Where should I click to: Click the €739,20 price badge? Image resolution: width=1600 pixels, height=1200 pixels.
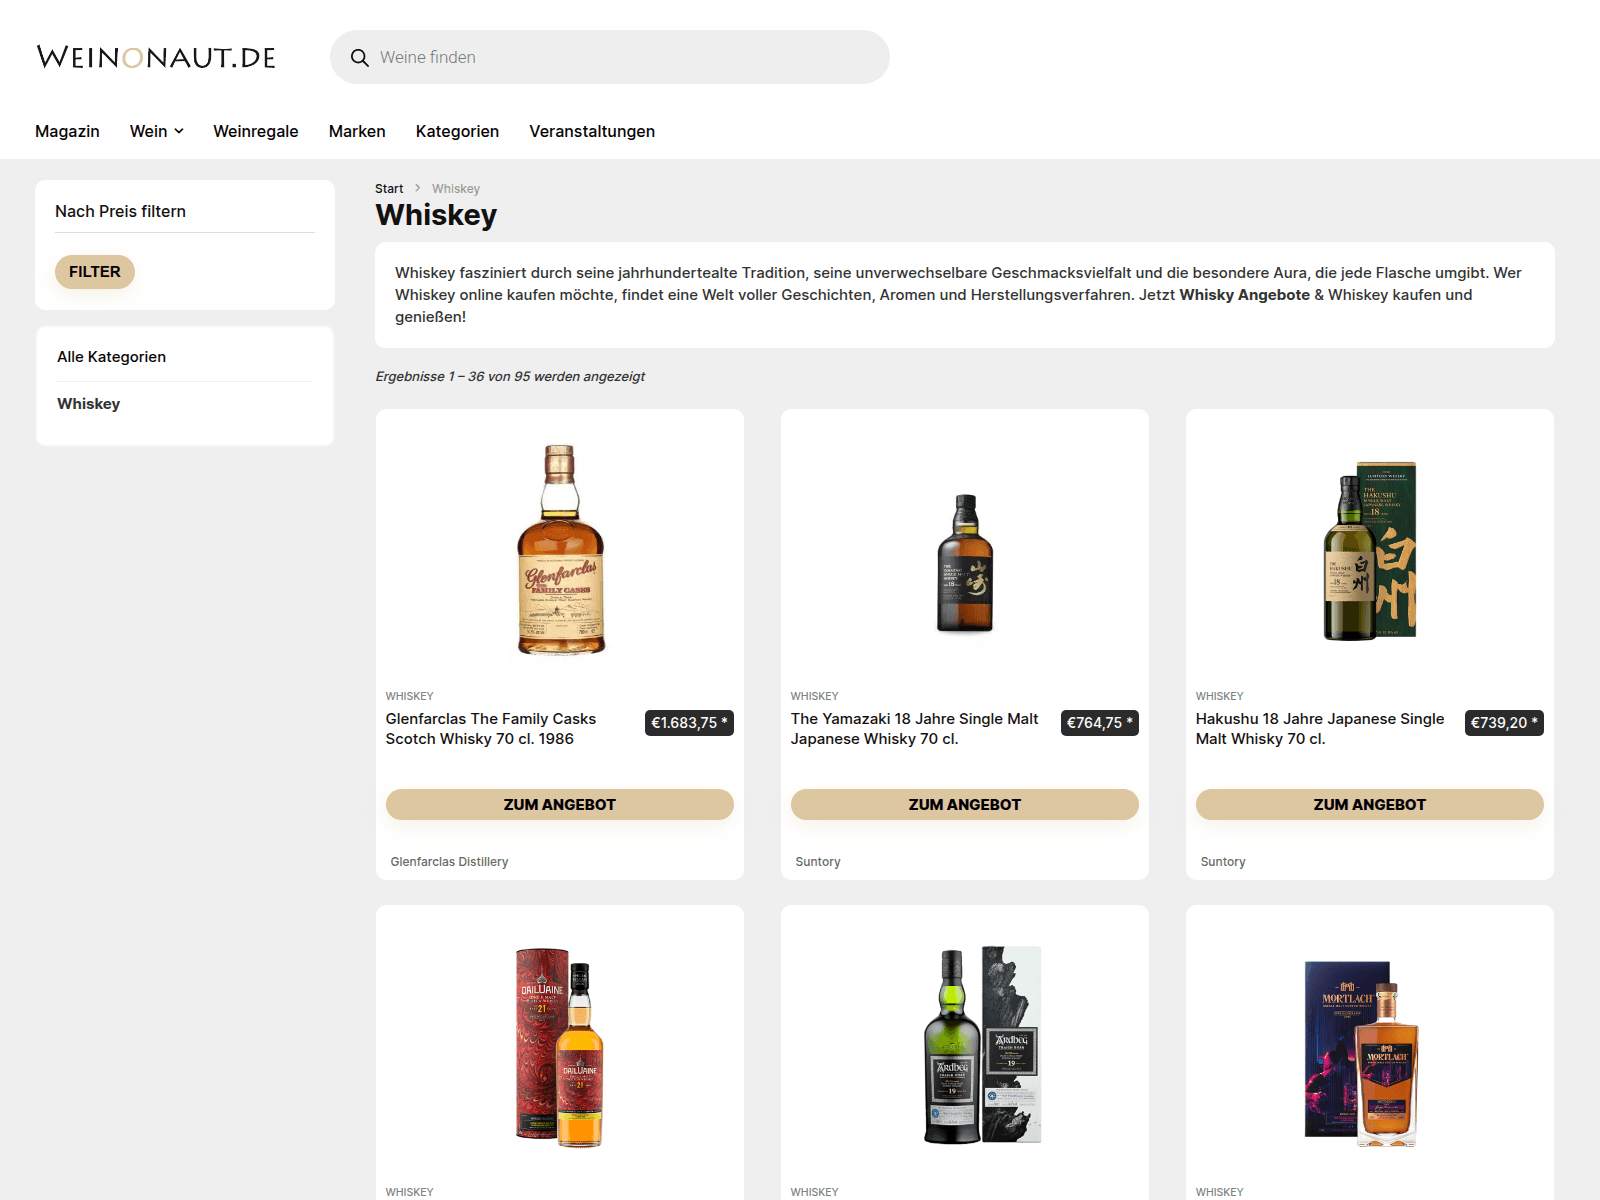pyautogui.click(x=1505, y=723)
